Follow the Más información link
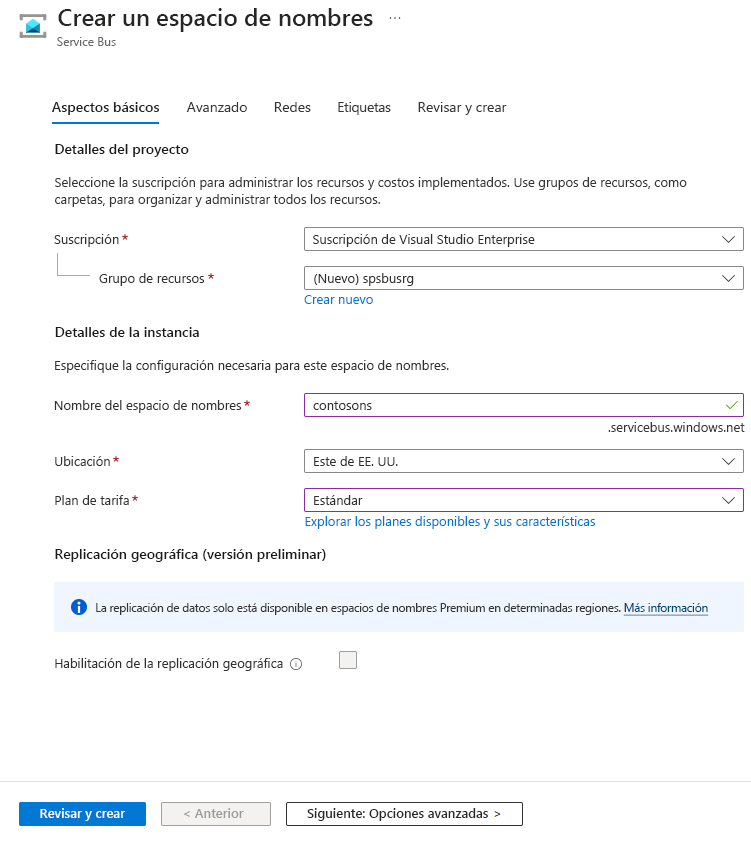 [666, 608]
